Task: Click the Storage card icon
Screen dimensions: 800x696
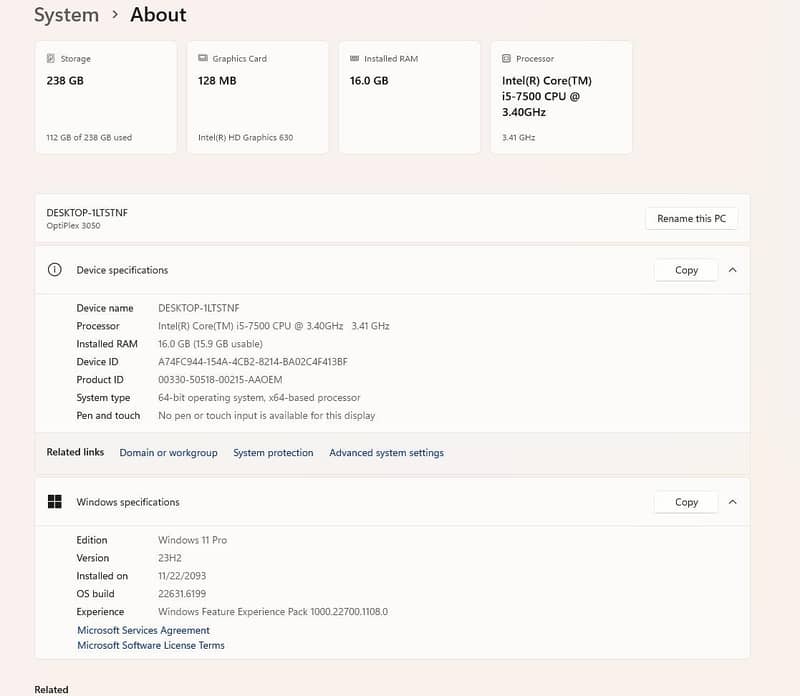Action: 51,58
